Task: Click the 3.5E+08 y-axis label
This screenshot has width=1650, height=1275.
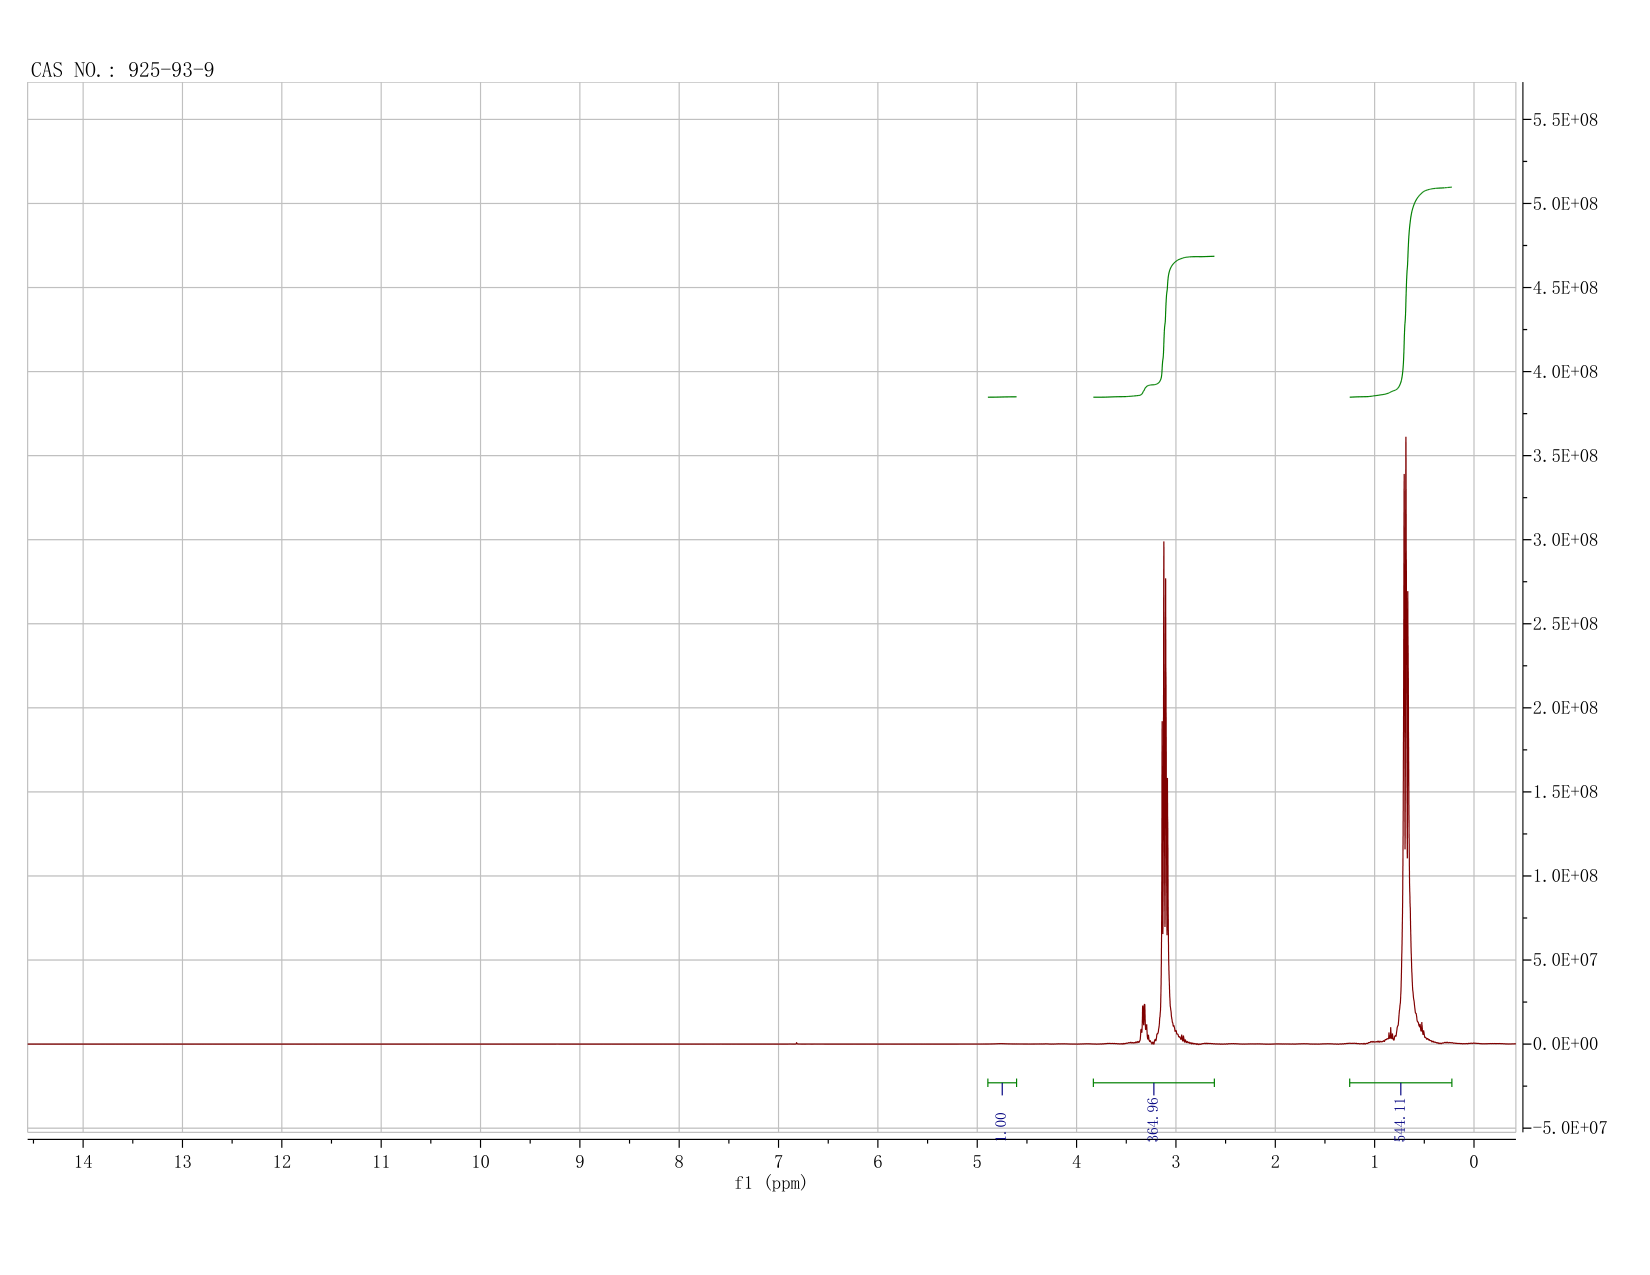Action: [1565, 456]
